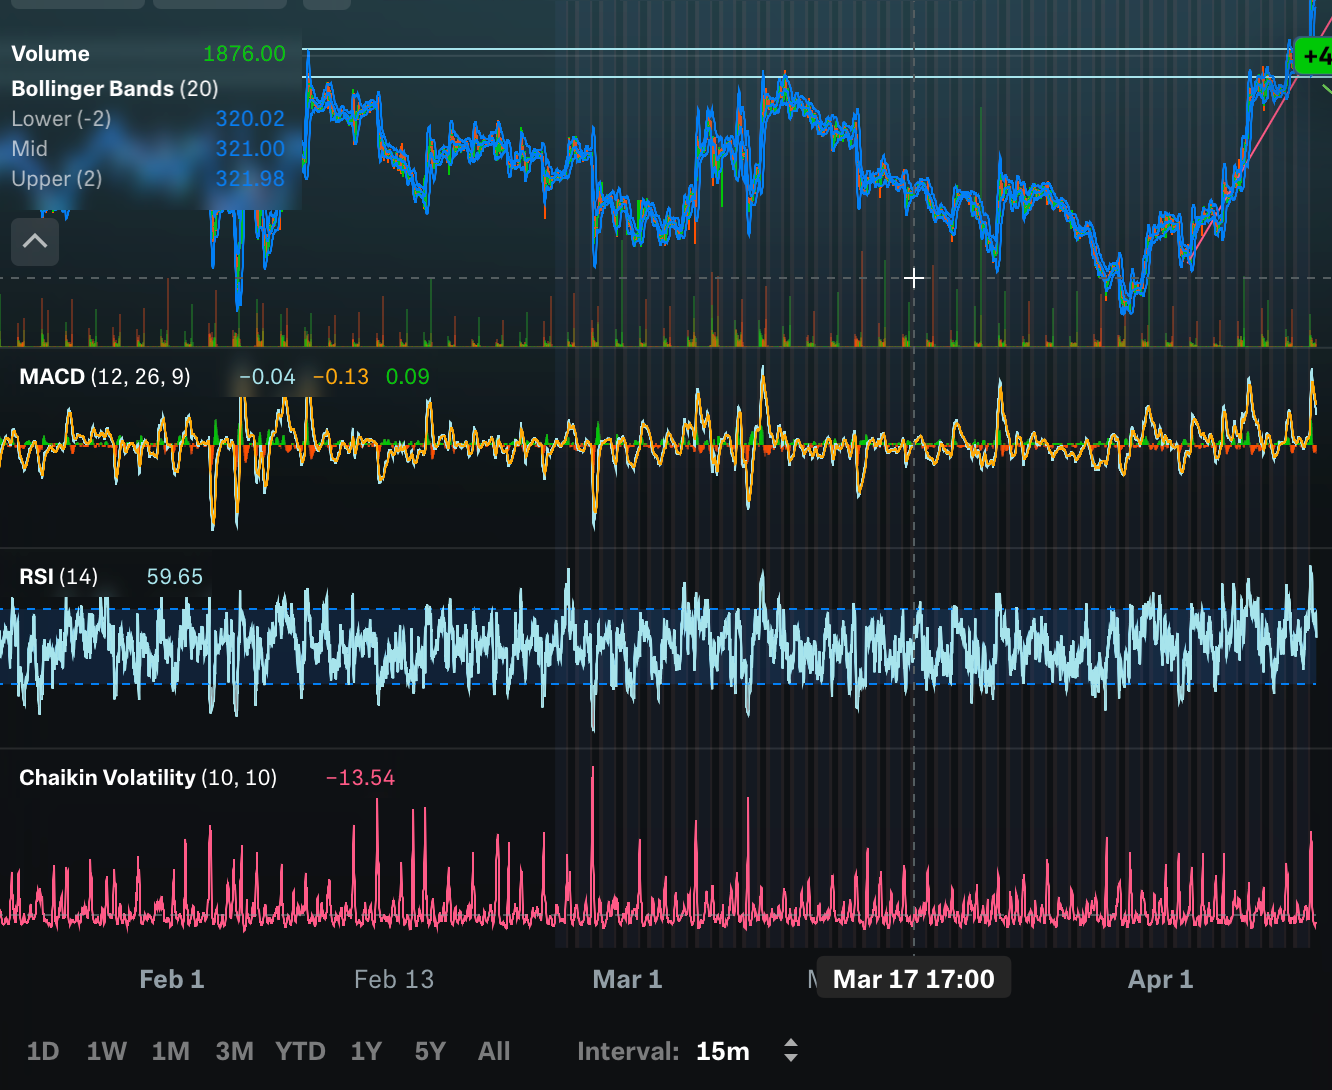Collapse the indicators panel using the chevron
Screen dimensions: 1332x1090
tap(35, 241)
